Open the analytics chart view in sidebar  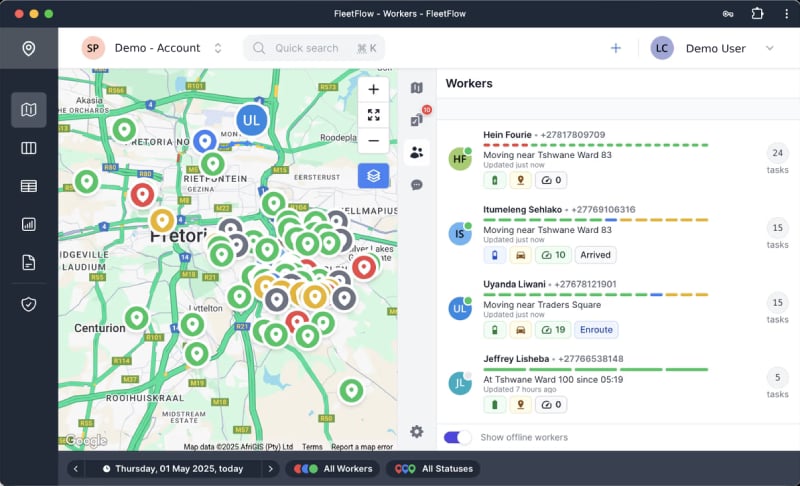(x=29, y=224)
